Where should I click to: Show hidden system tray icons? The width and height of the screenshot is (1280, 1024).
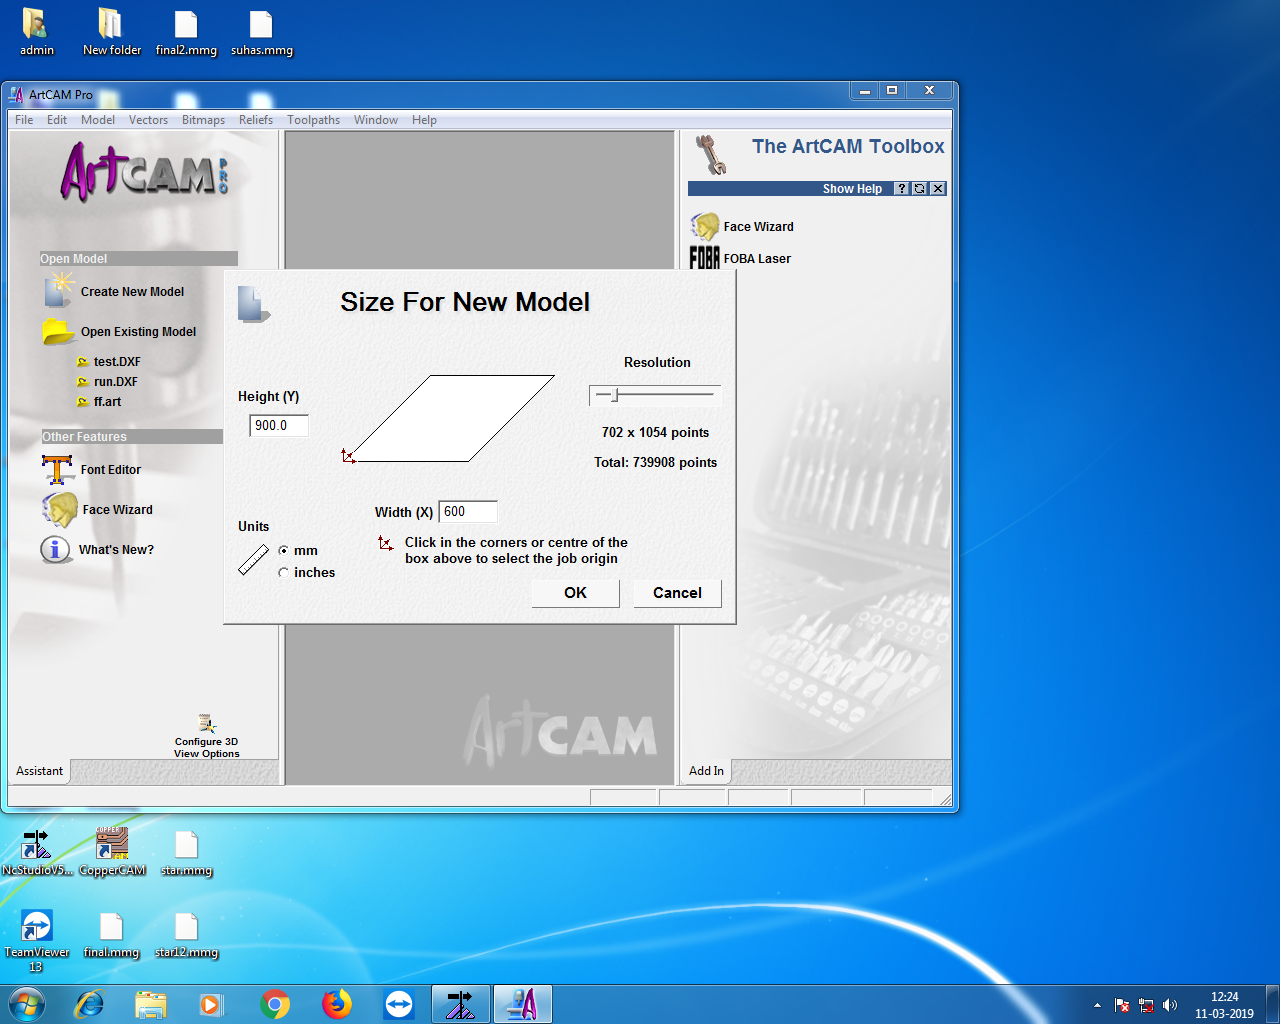[1097, 1005]
